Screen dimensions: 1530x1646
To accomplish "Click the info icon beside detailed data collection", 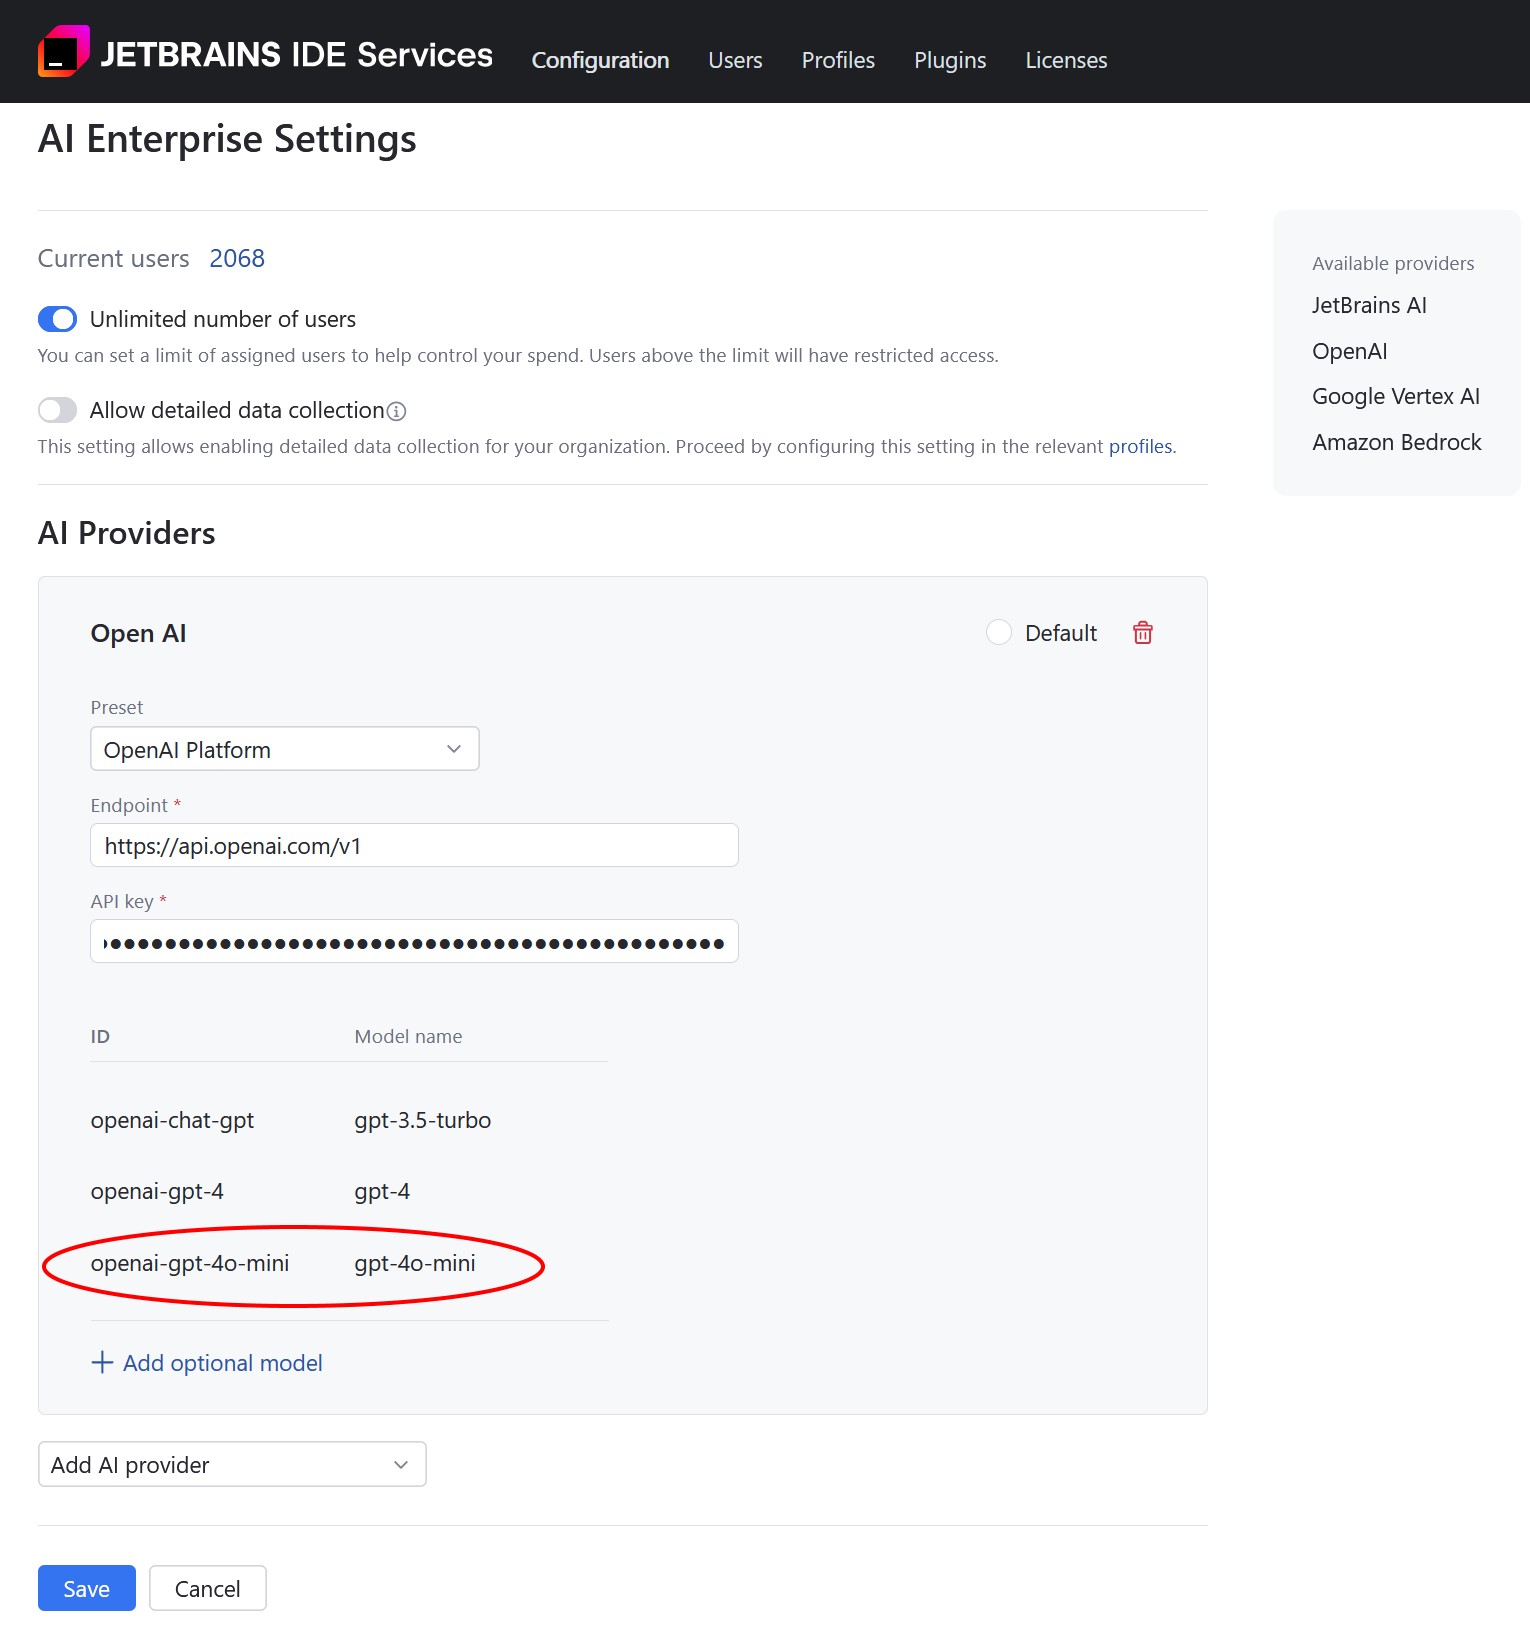I will pyautogui.click(x=397, y=411).
